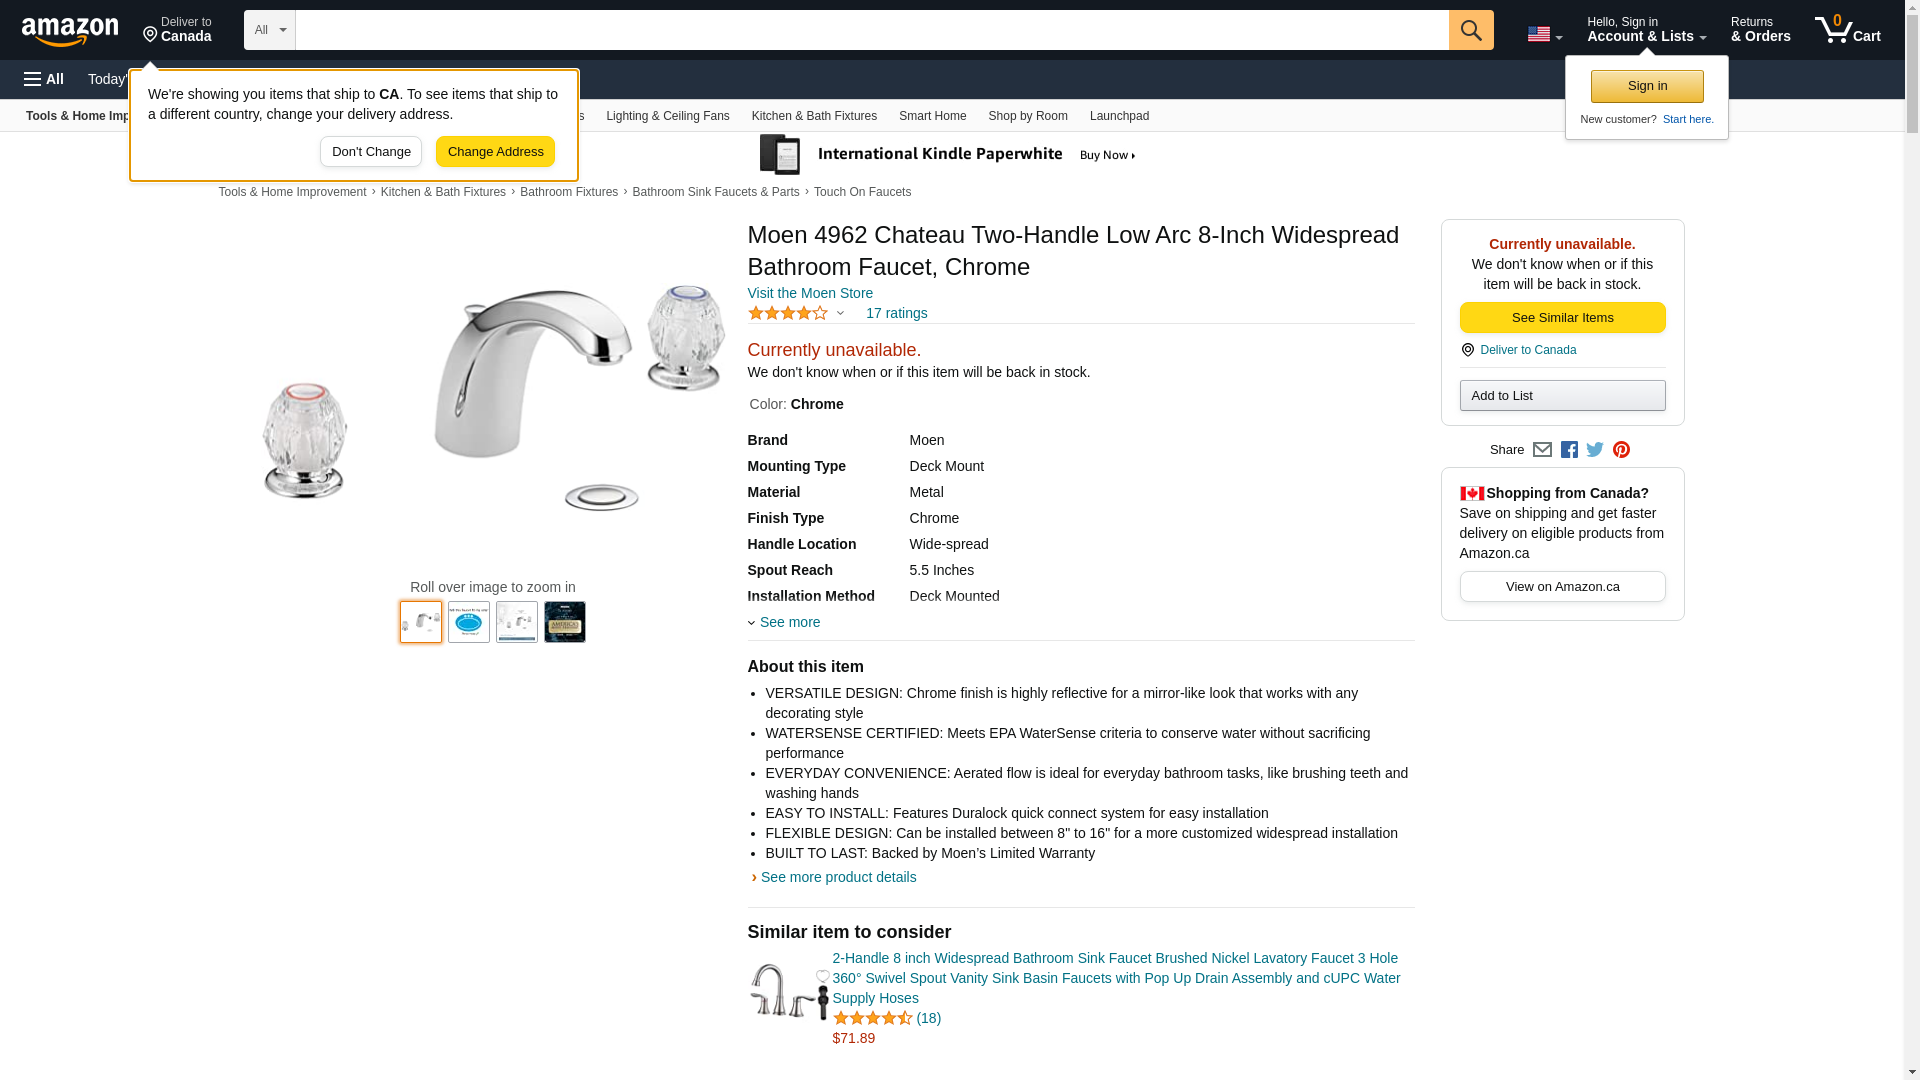Click inside the Amazon search field
Screen dimensions: 1920x1080
871,30
